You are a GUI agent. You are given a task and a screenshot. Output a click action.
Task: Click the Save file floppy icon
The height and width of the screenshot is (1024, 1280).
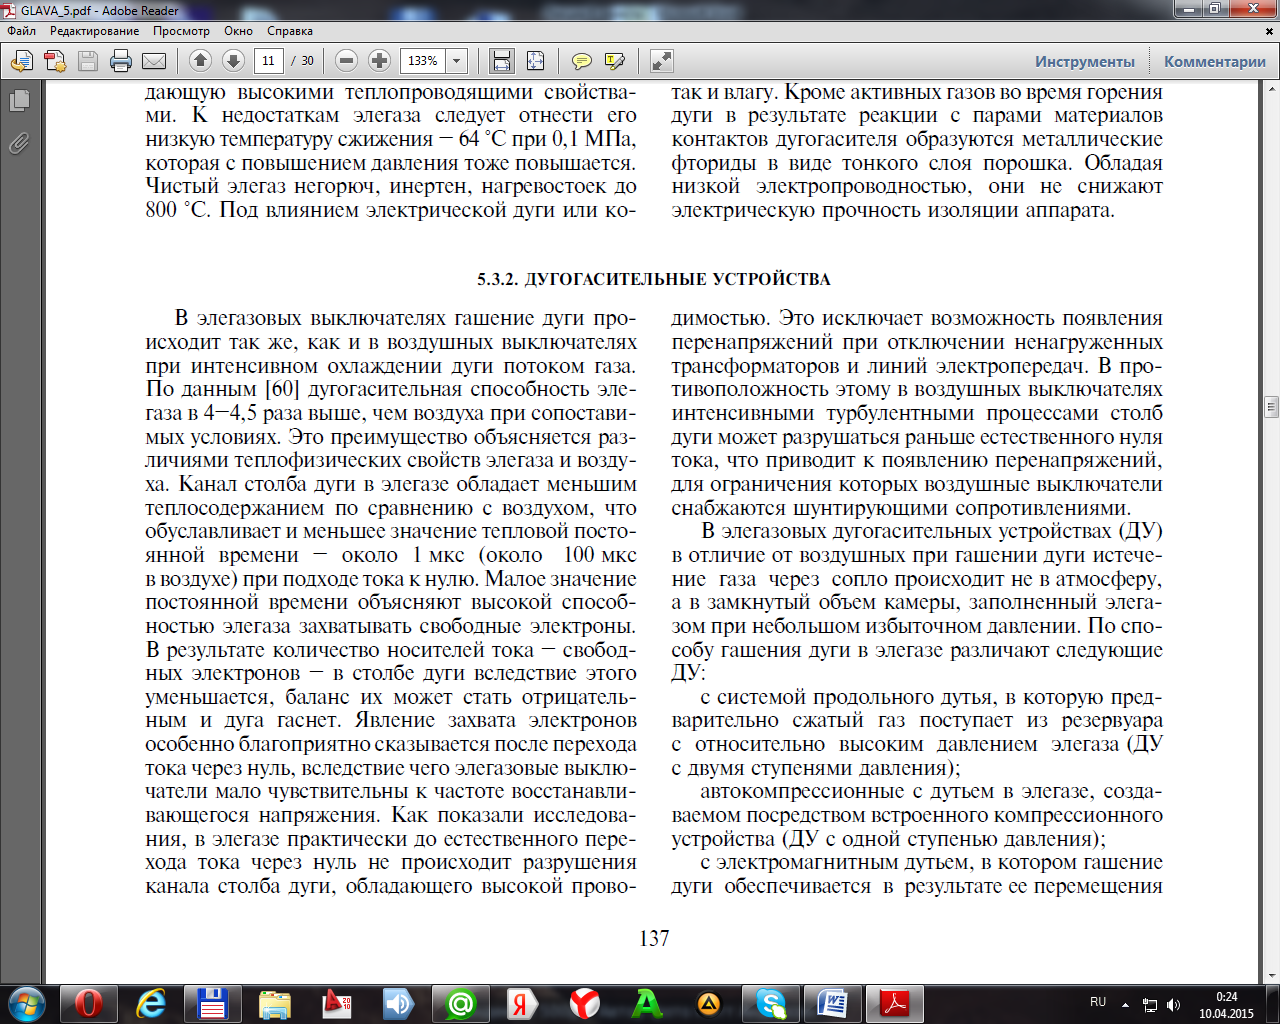(88, 61)
